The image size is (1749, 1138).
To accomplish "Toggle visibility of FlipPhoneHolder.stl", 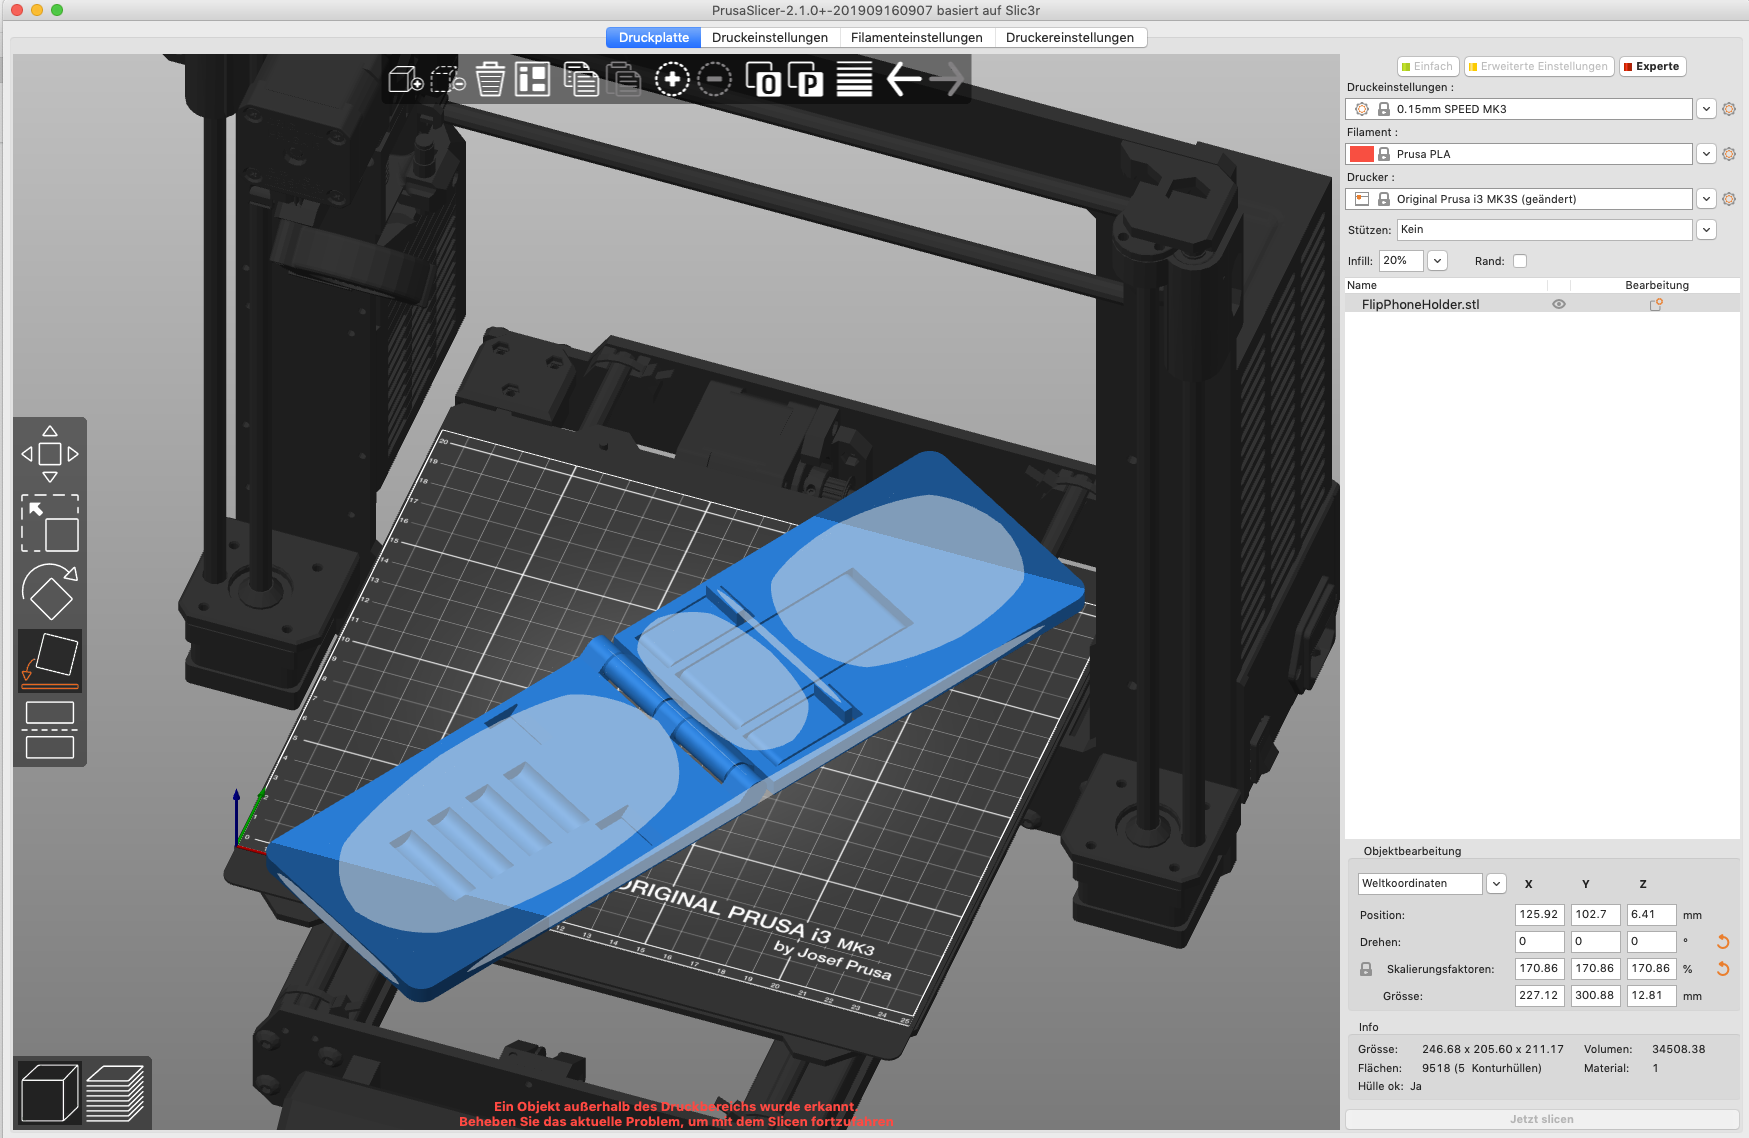I will [x=1559, y=304].
